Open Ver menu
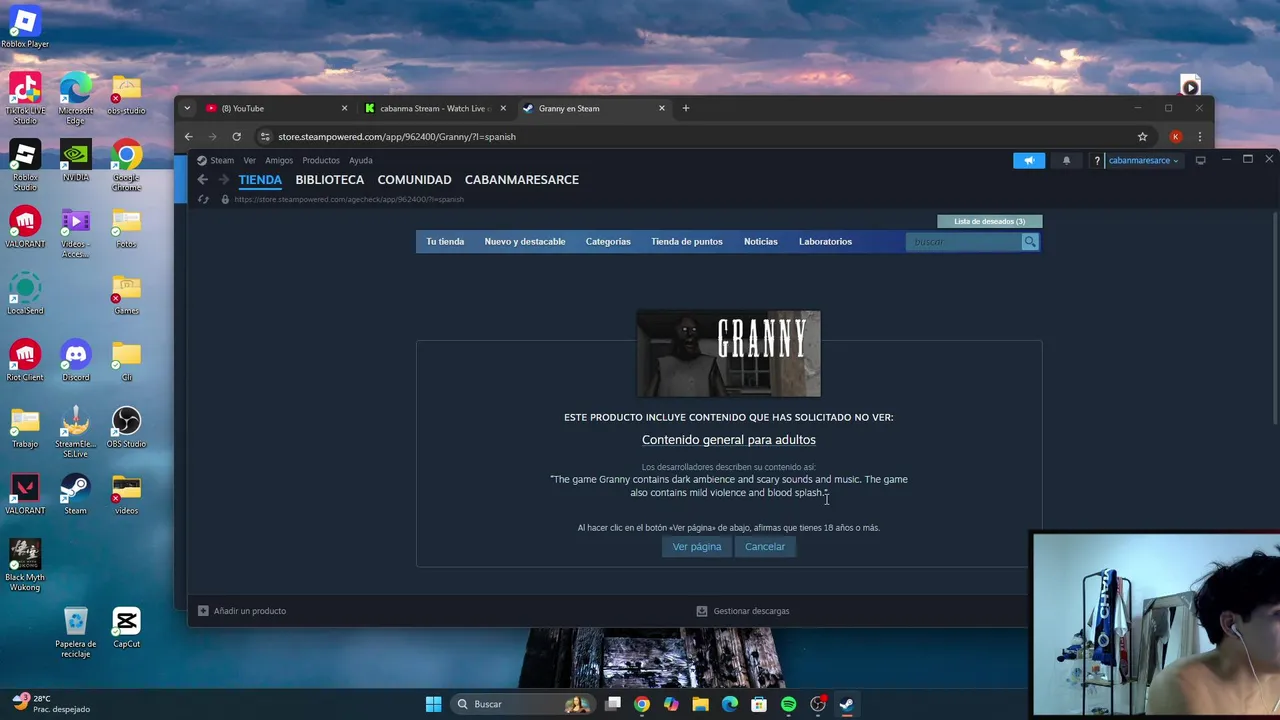This screenshot has height=720, width=1280. point(250,161)
